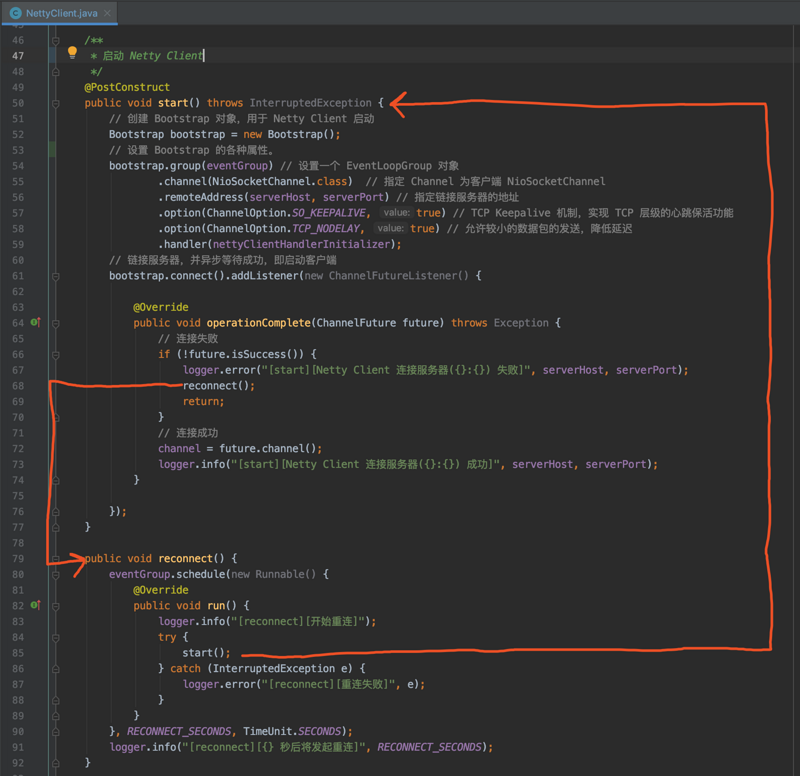This screenshot has height=776, width=800.
Task: Click the override gutter icon beside operationComplete
Action: [x=34, y=323]
